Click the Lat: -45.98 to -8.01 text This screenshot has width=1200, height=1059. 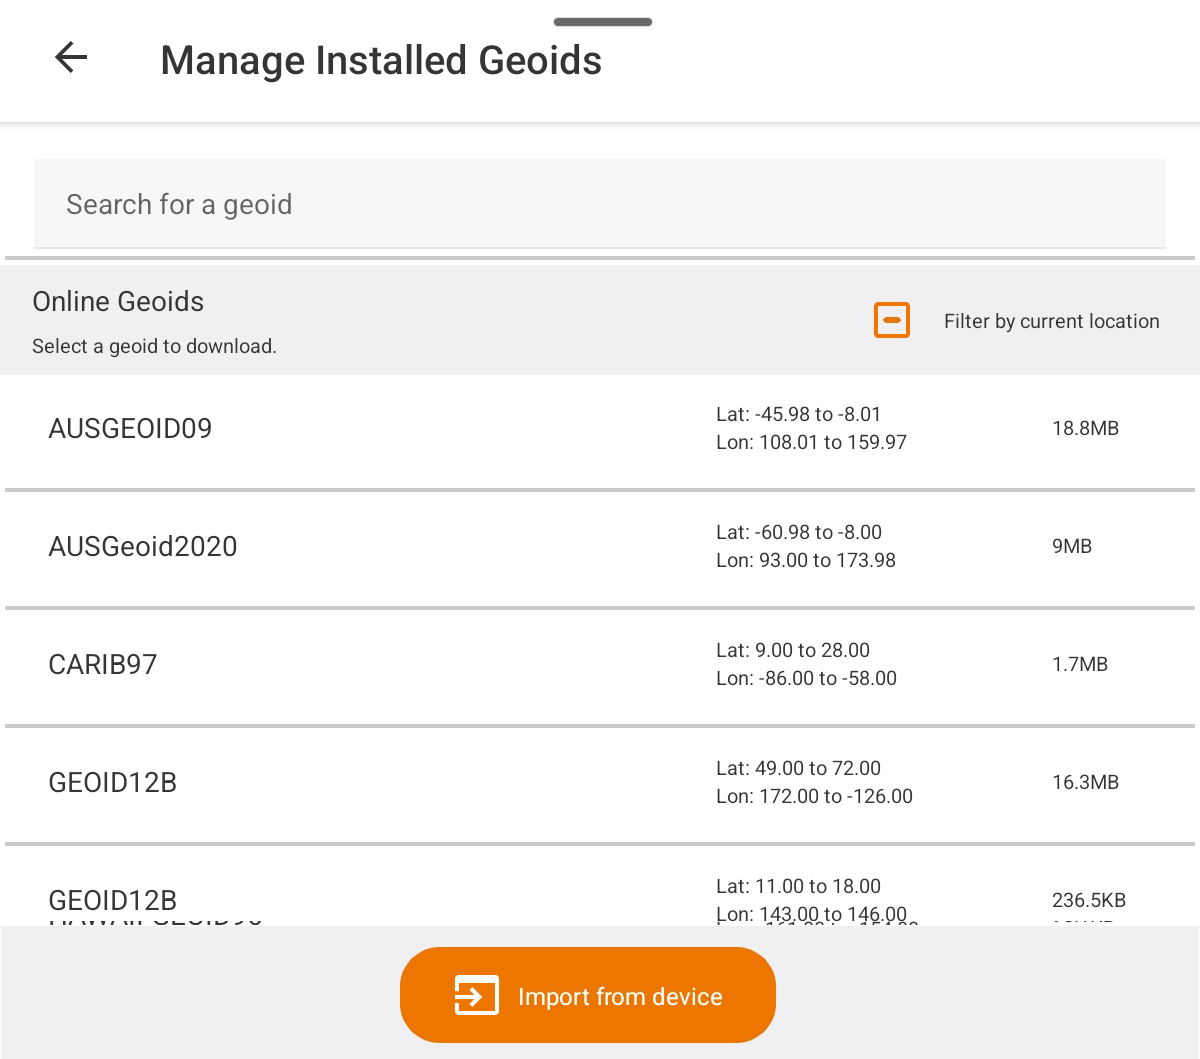point(798,414)
